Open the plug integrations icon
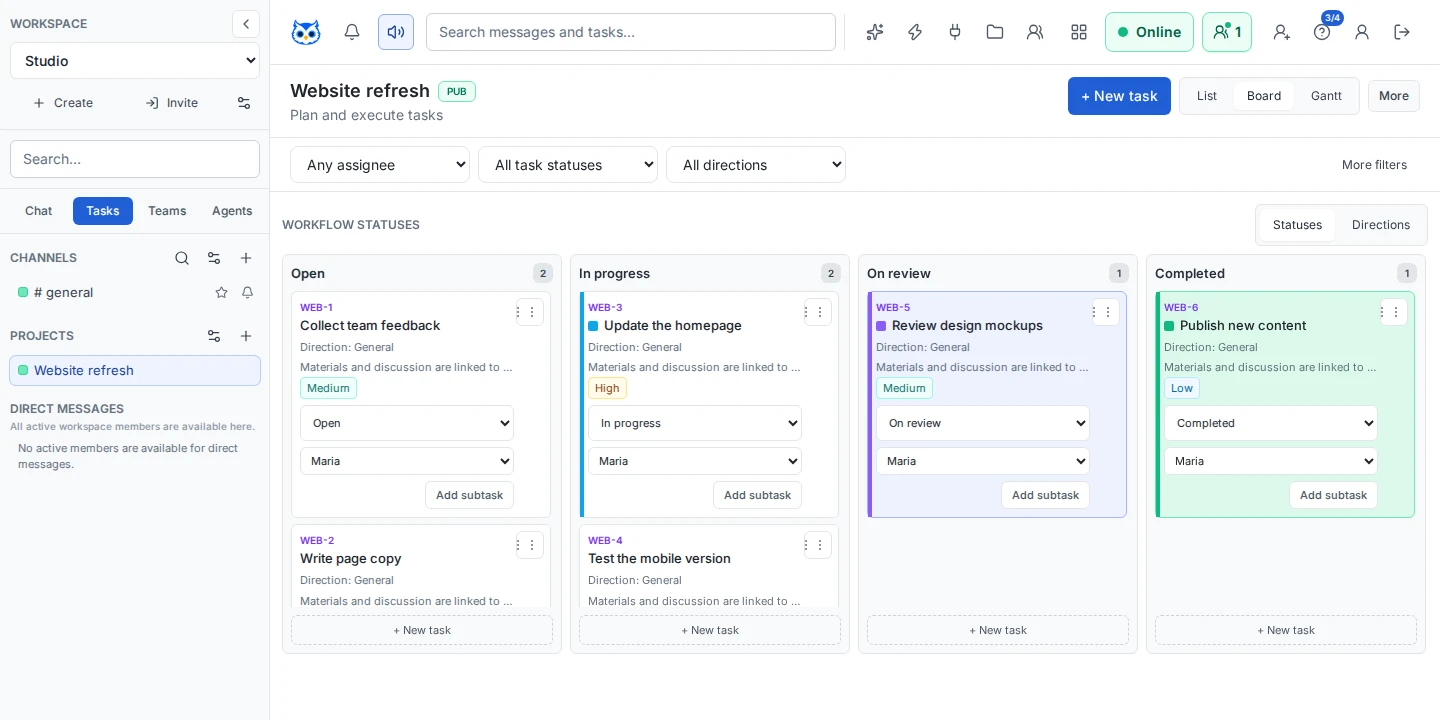Viewport: 1440px width, 720px height. pos(955,32)
